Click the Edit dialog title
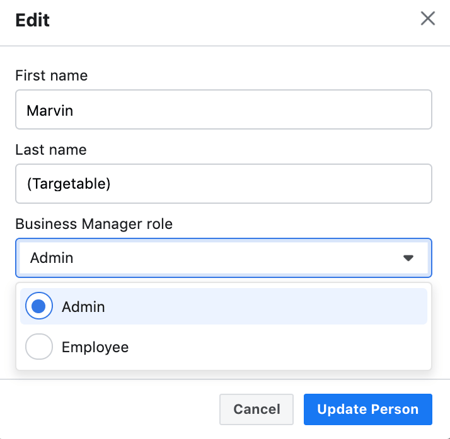Image resolution: width=450 pixels, height=439 pixels. (32, 20)
